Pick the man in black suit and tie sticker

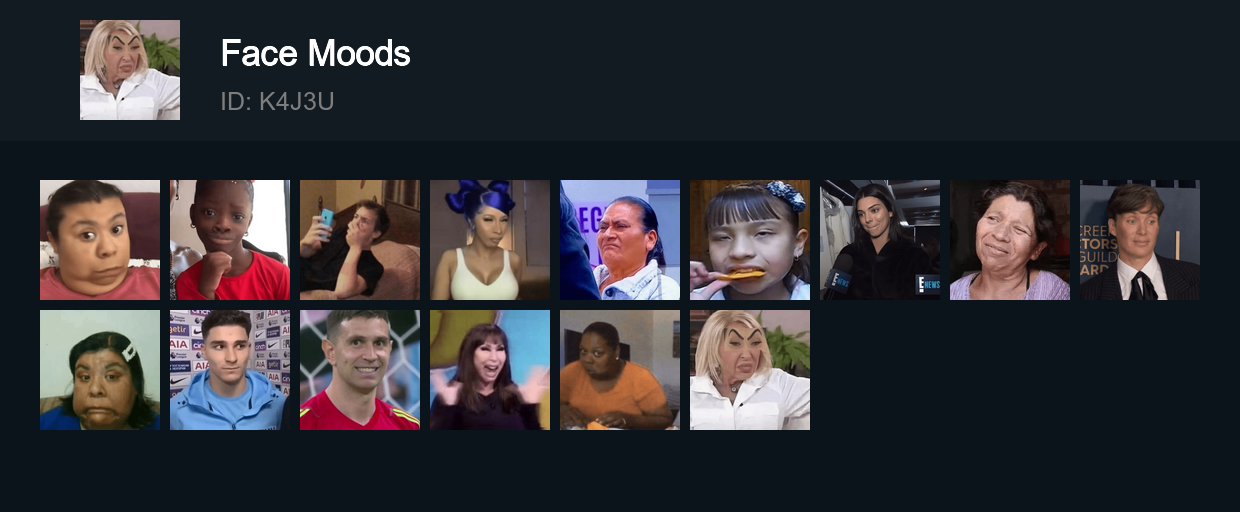[1140, 240]
